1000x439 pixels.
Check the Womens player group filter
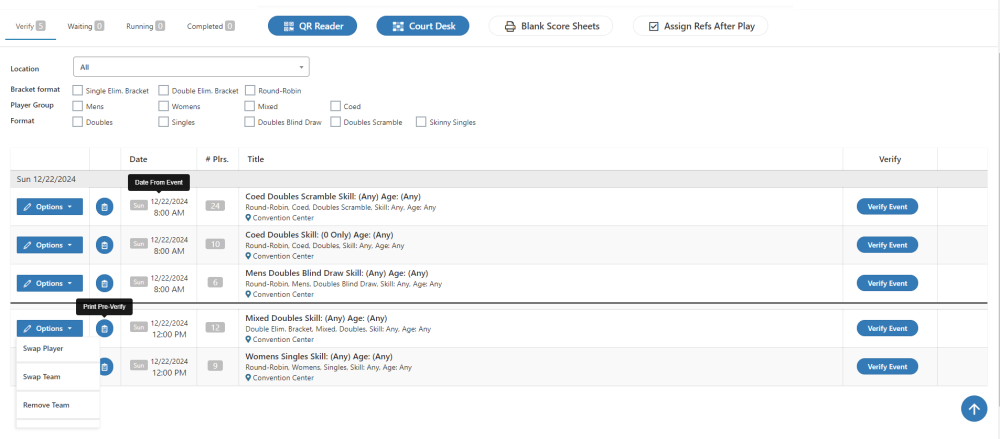(x=164, y=106)
